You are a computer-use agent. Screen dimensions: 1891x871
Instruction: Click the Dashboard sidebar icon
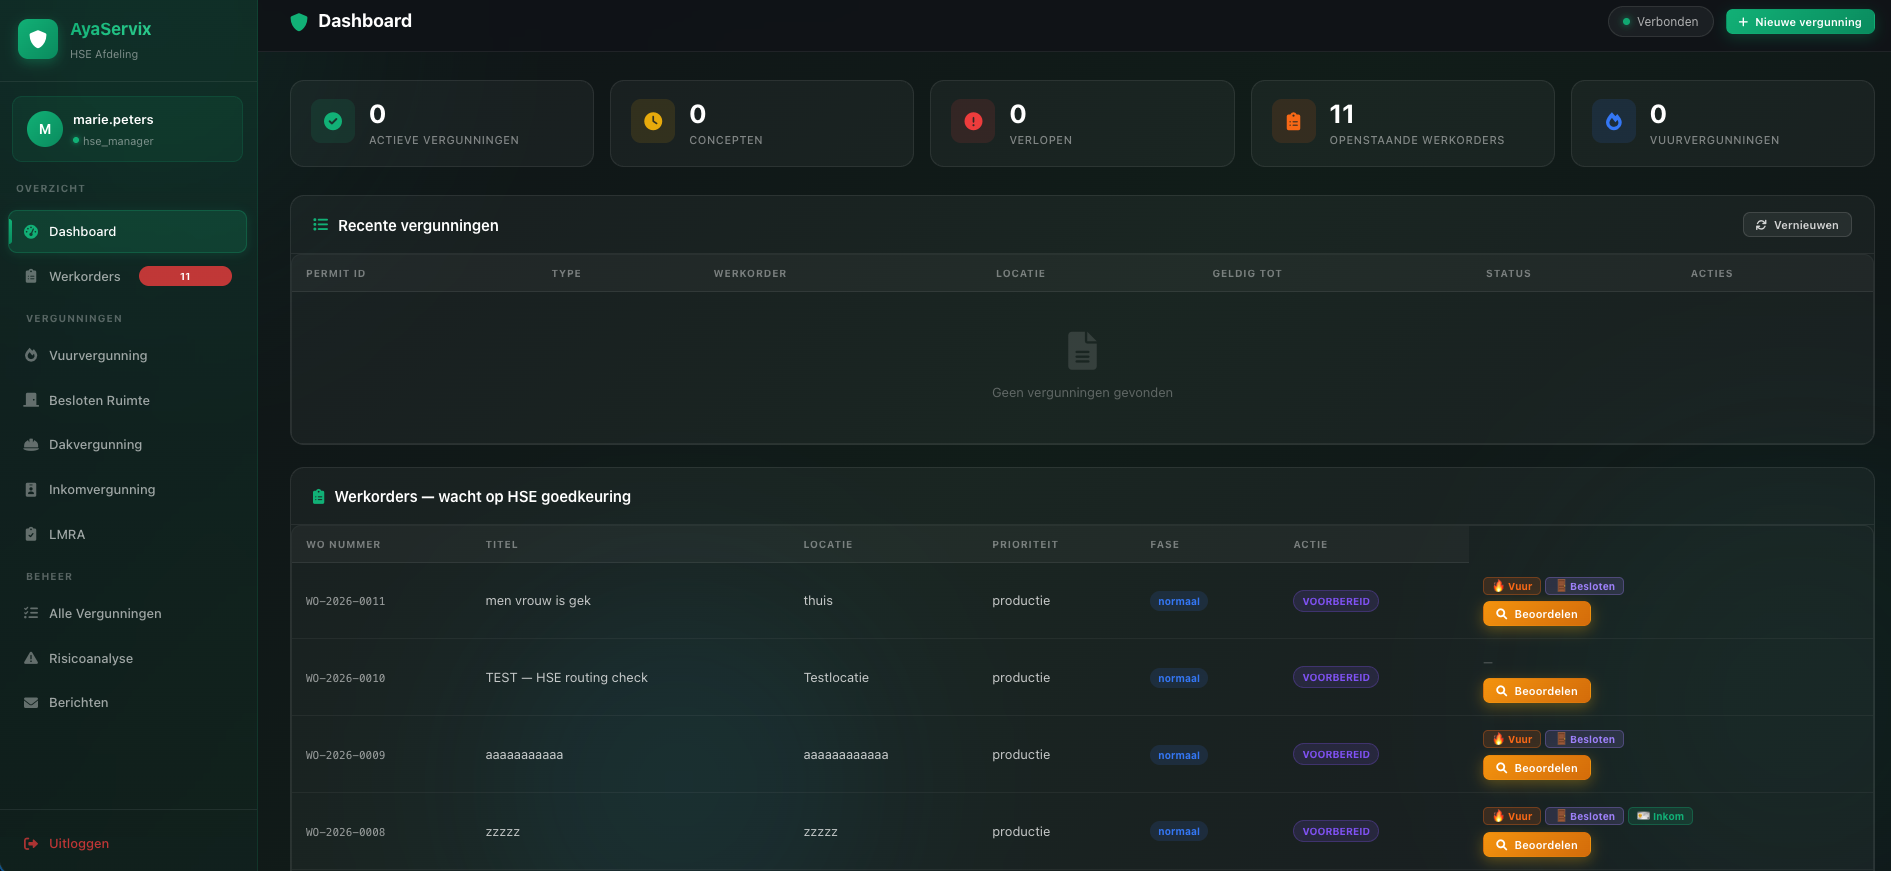pos(31,232)
